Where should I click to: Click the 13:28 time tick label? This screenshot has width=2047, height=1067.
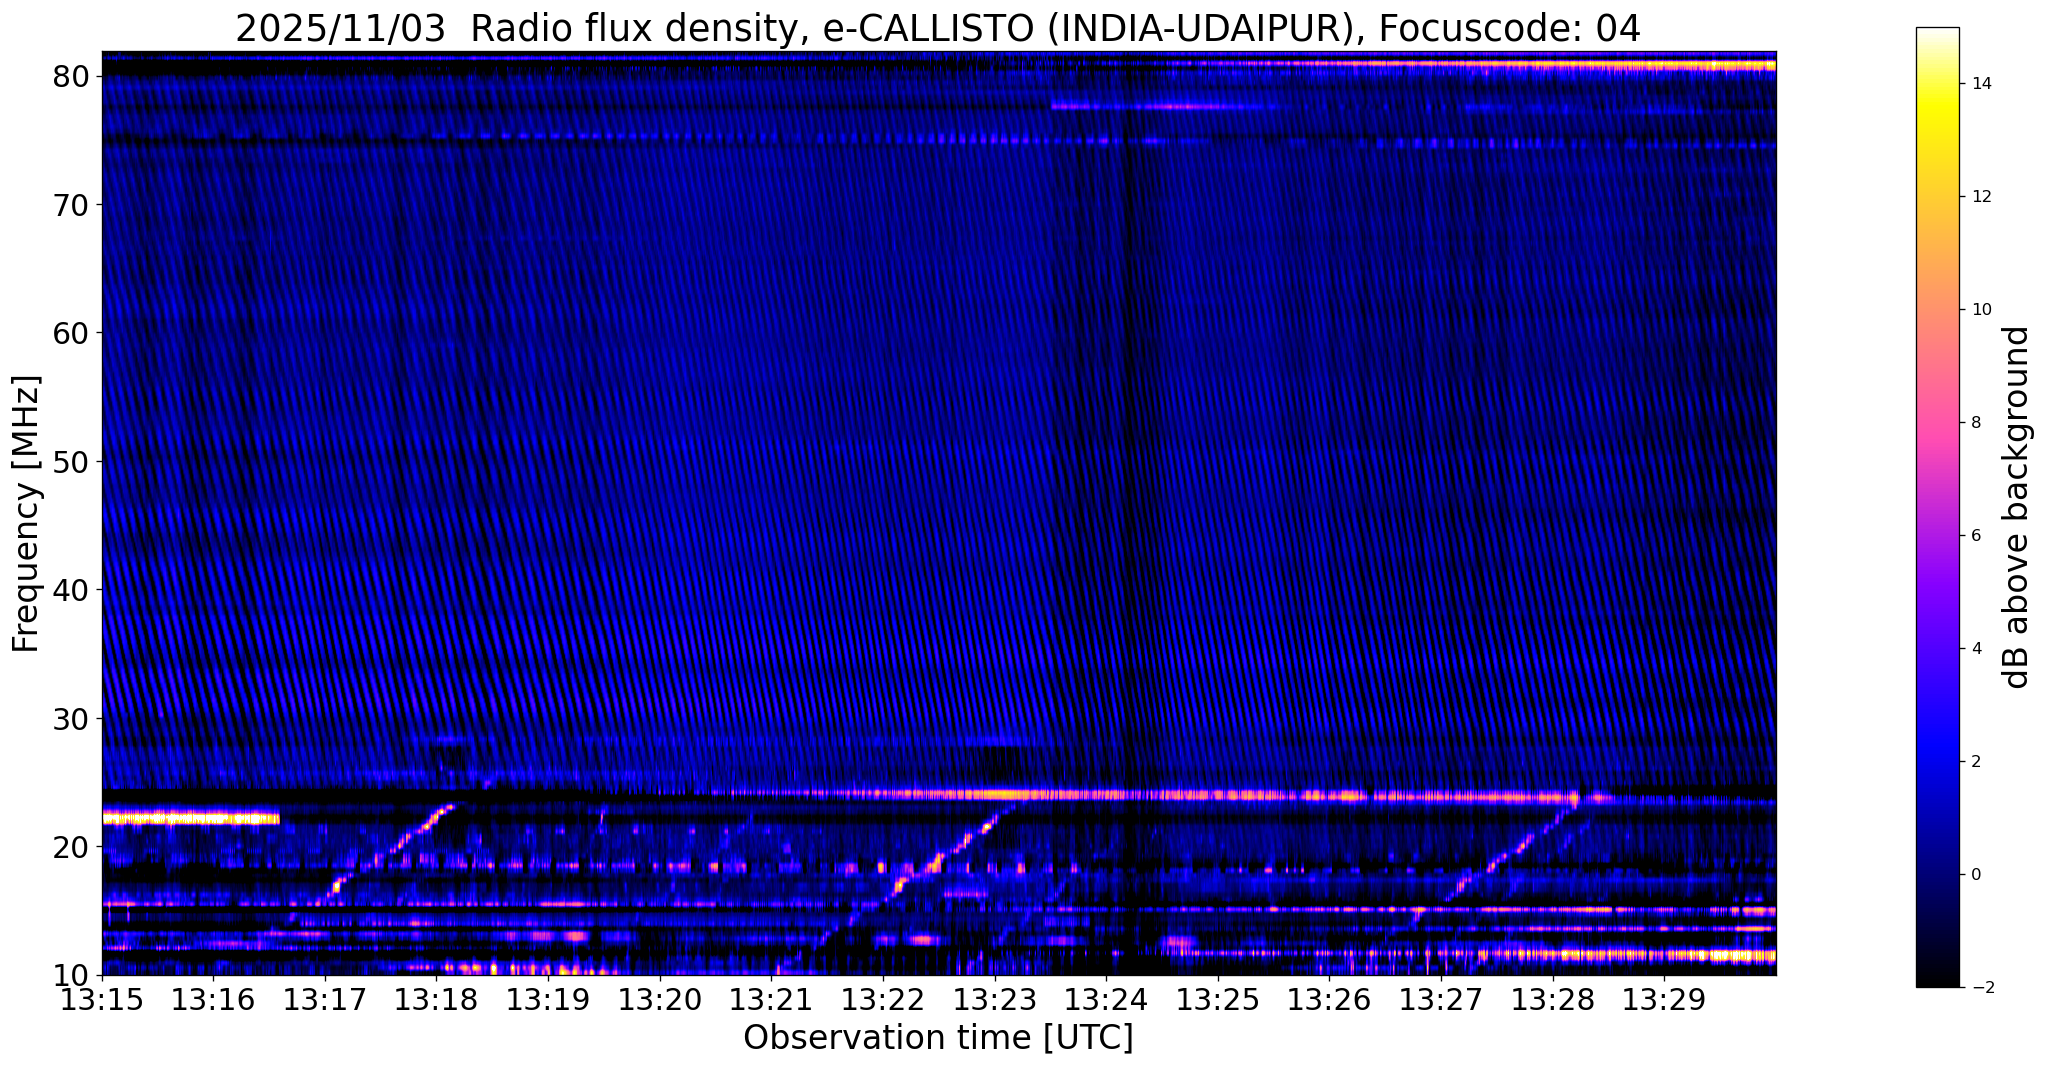pos(1552,1000)
